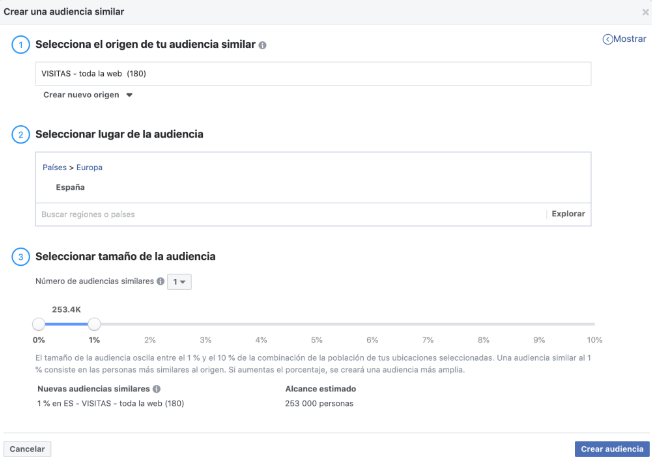Click the Europa breadcrumb link
Image resolution: width=652 pixels, height=461 pixels.
pyautogui.click(x=88, y=167)
